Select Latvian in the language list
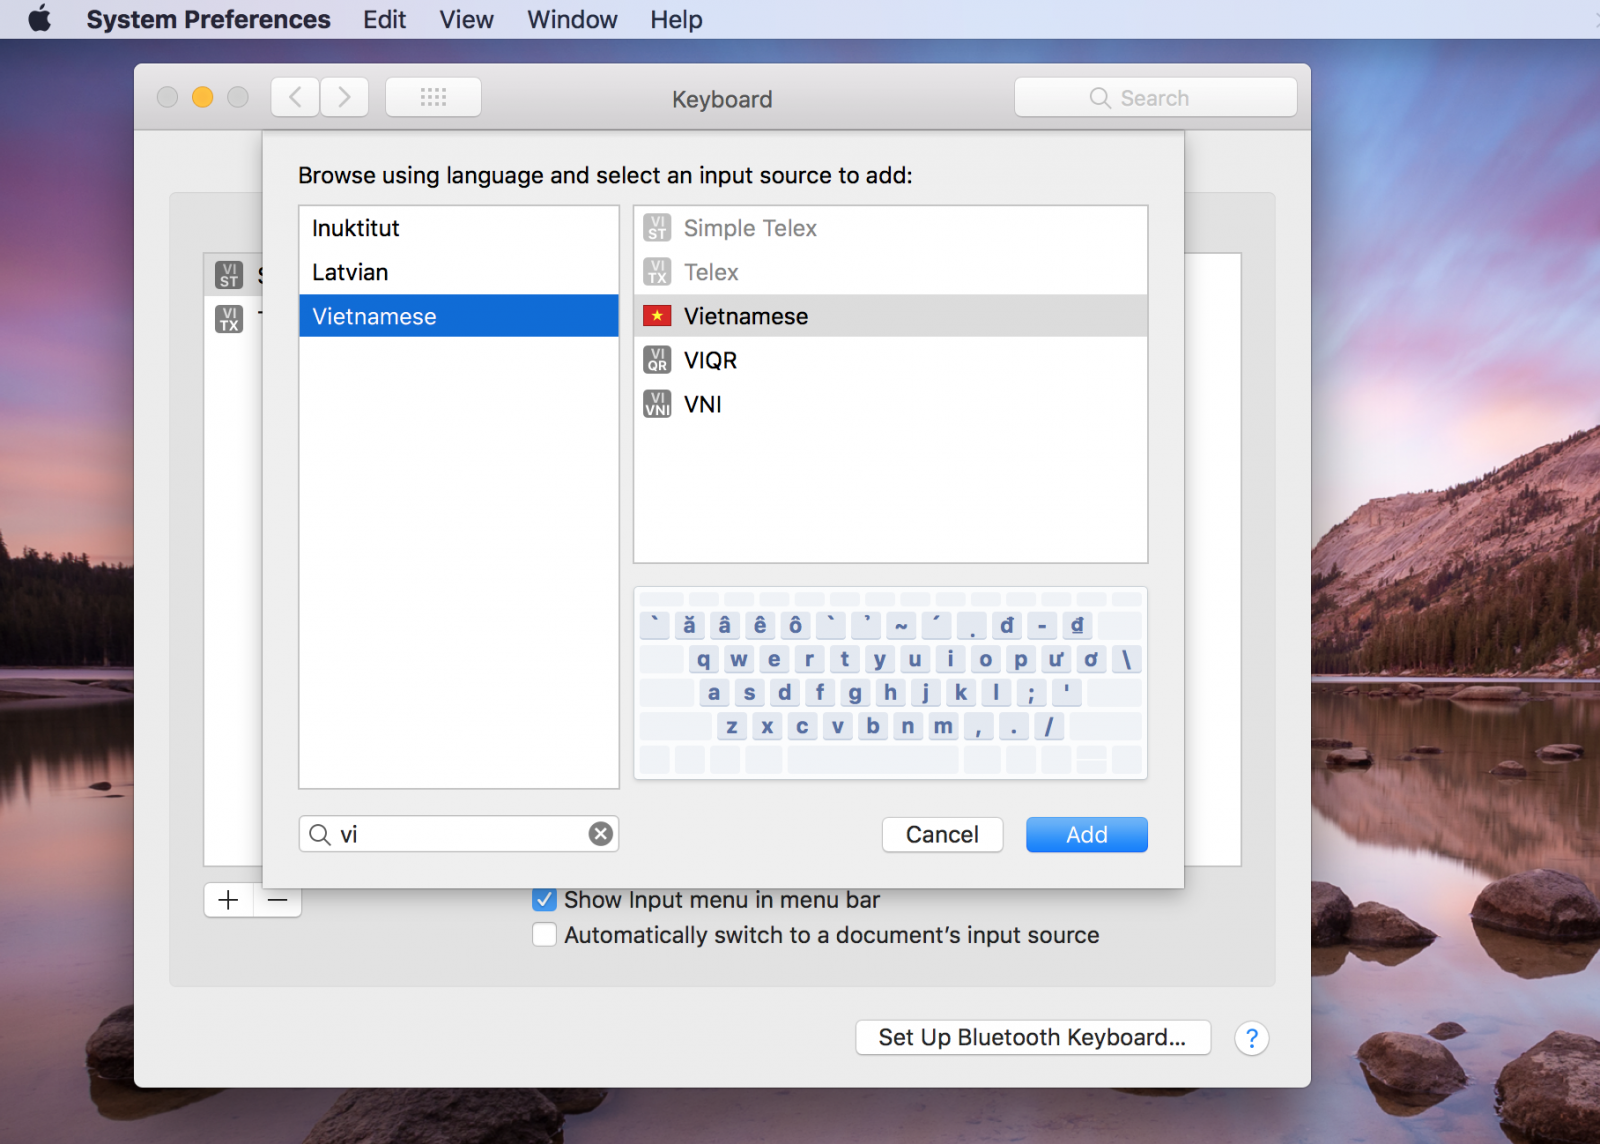The width and height of the screenshot is (1600, 1144). tap(458, 272)
